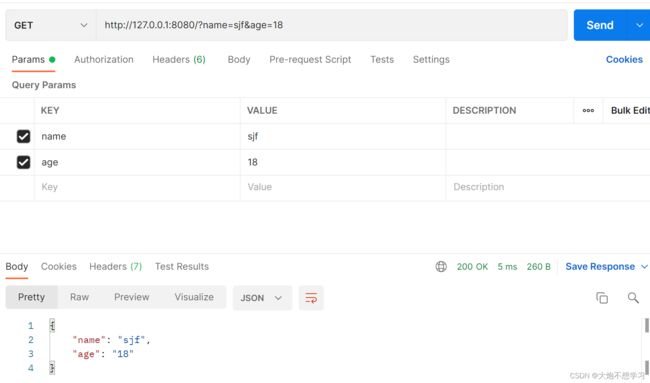The image size is (650, 383).
Task: Click the Bulk Edit link
Action: tap(630, 111)
